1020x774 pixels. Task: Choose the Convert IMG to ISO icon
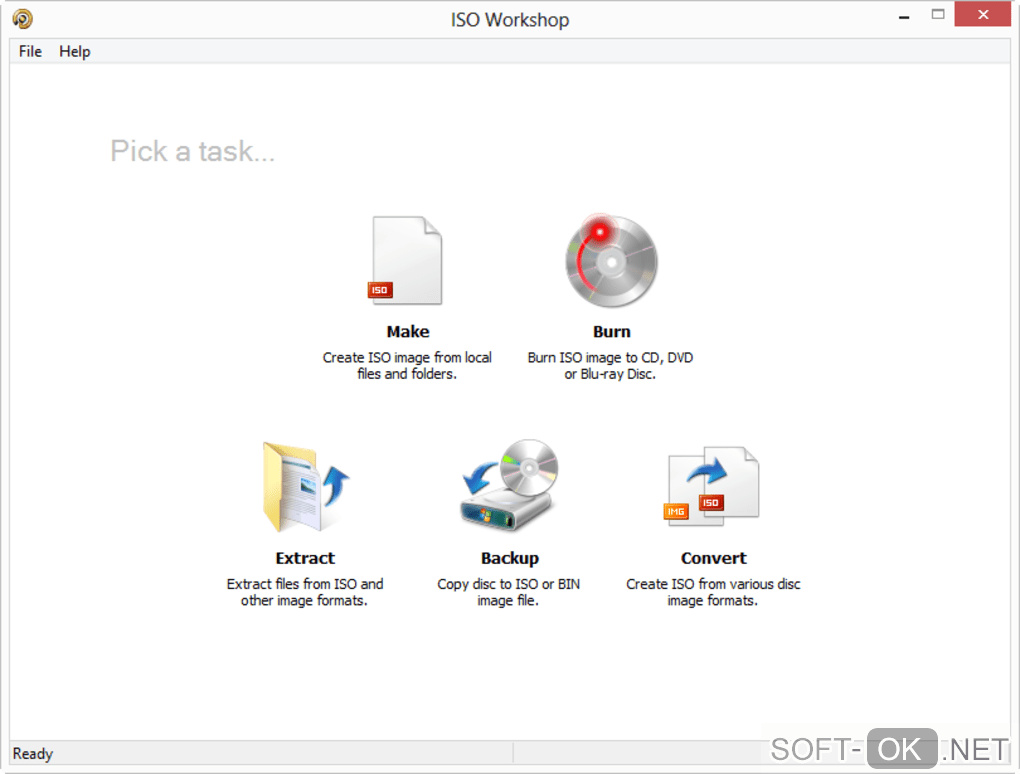pos(712,486)
